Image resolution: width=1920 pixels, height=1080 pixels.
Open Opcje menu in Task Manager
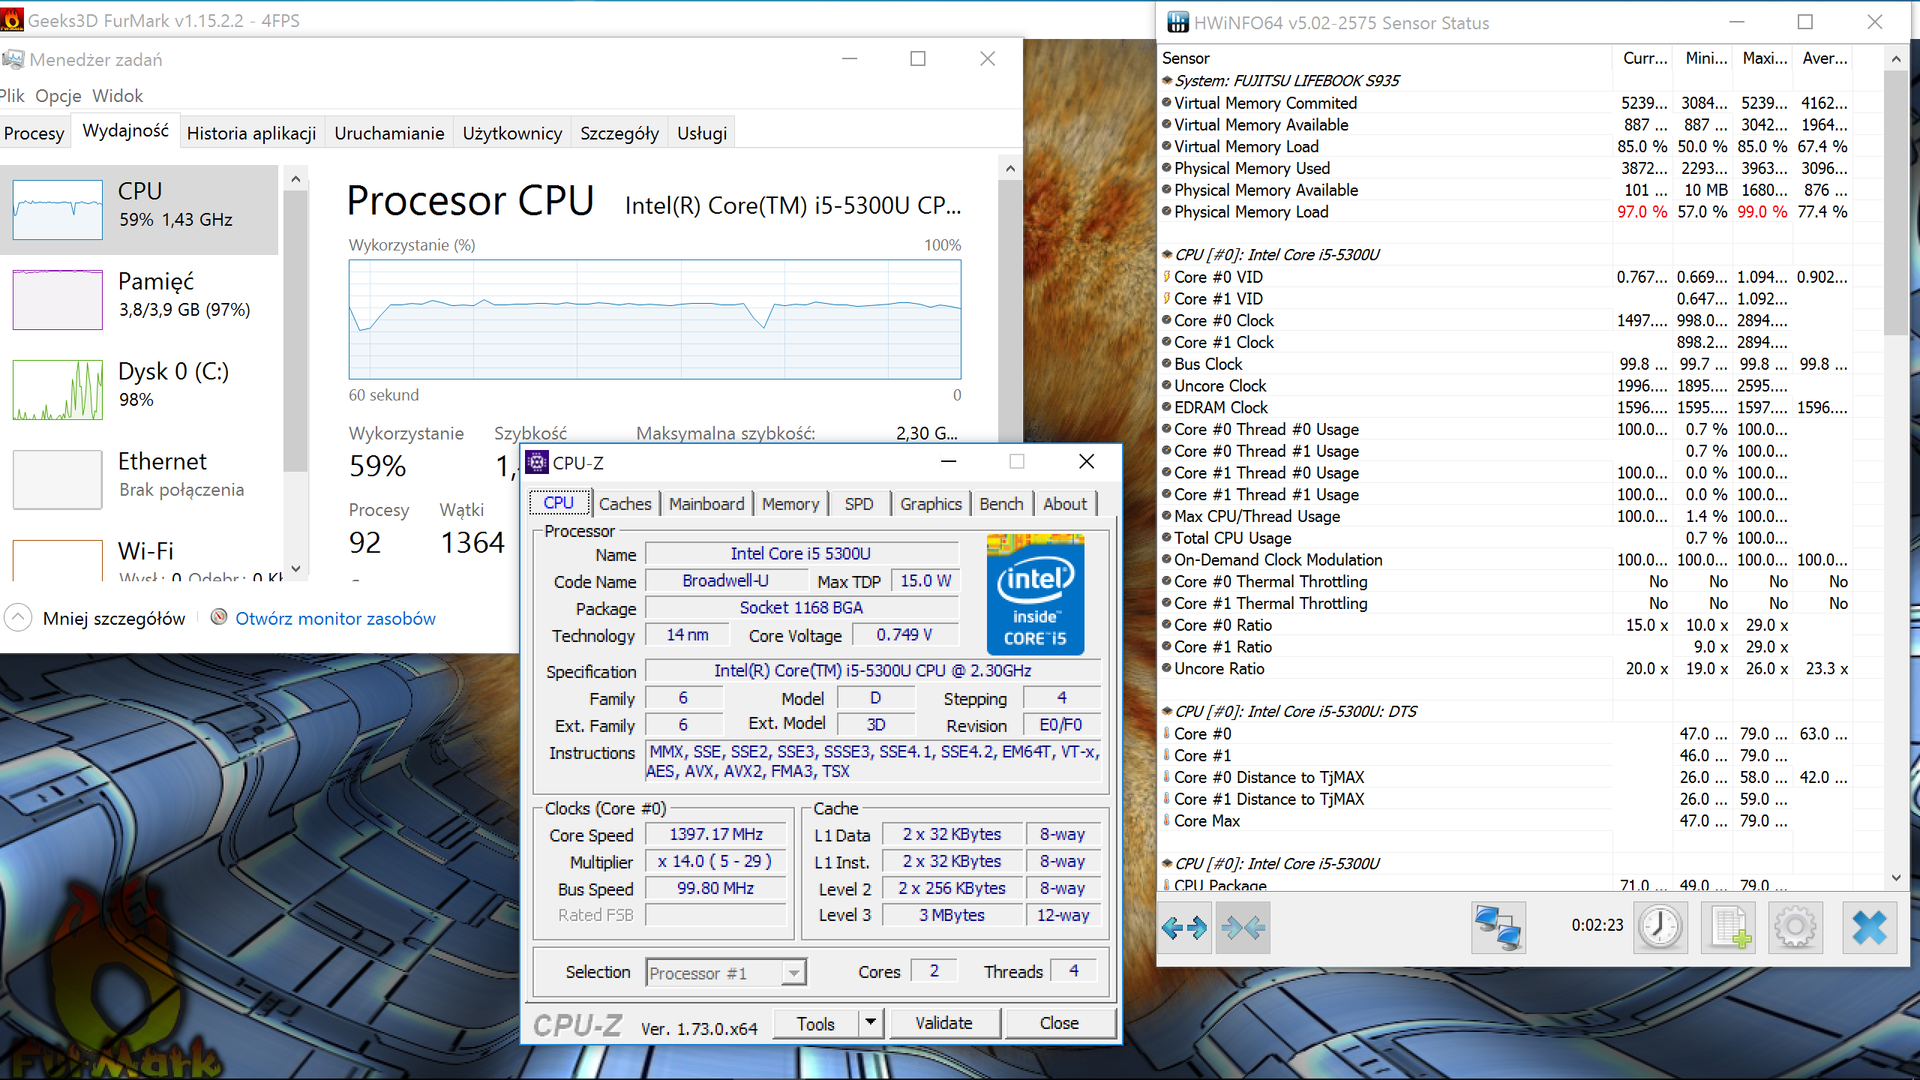point(58,96)
